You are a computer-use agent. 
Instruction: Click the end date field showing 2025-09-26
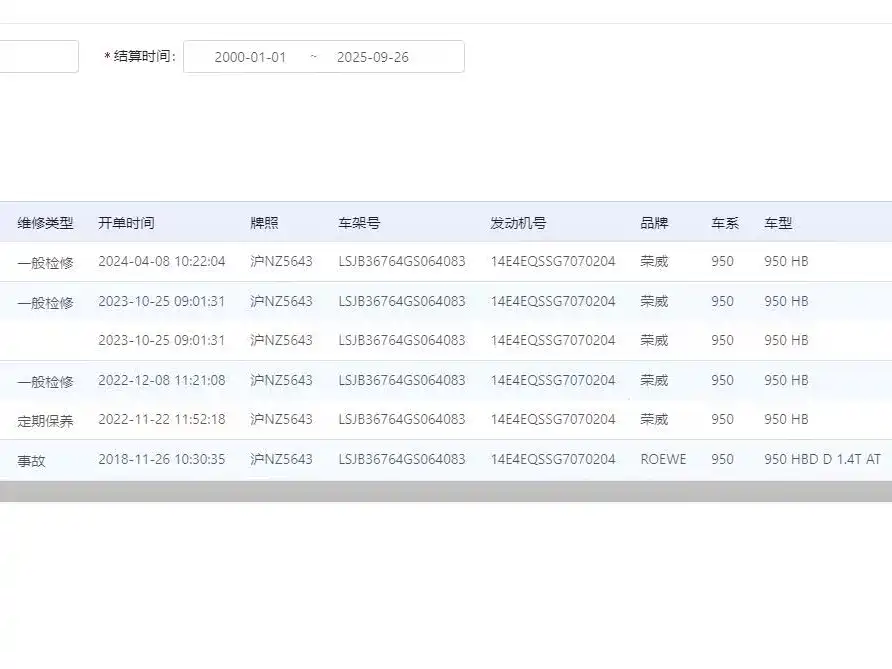pyautogui.click(x=372, y=57)
